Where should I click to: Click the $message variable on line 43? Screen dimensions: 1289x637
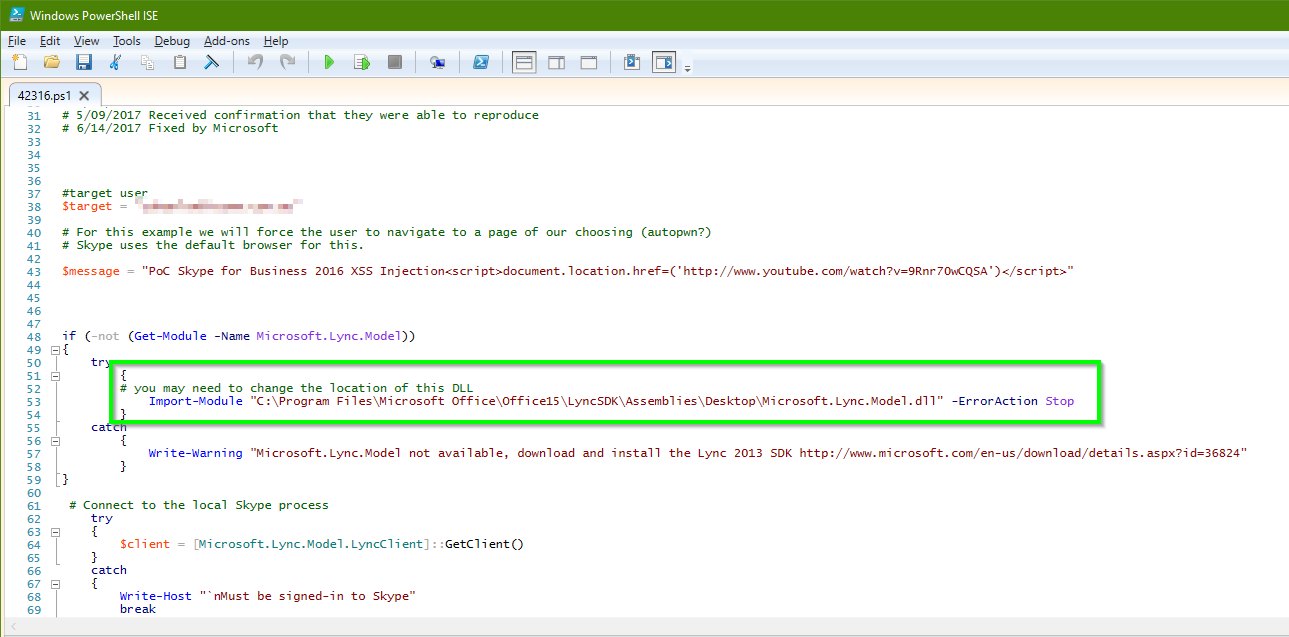(x=91, y=271)
